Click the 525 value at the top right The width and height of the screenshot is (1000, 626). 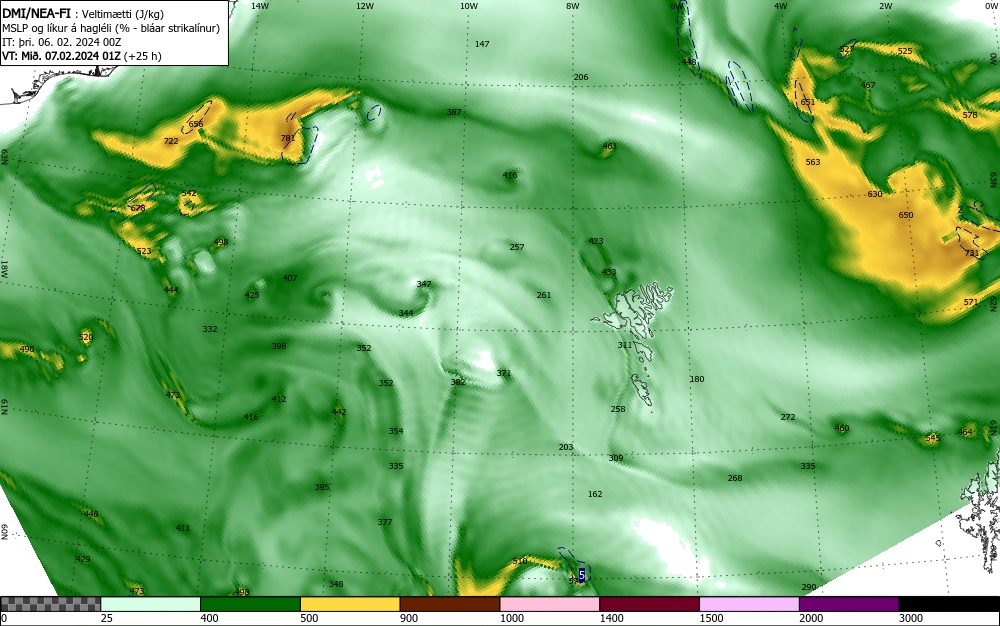[905, 51]
